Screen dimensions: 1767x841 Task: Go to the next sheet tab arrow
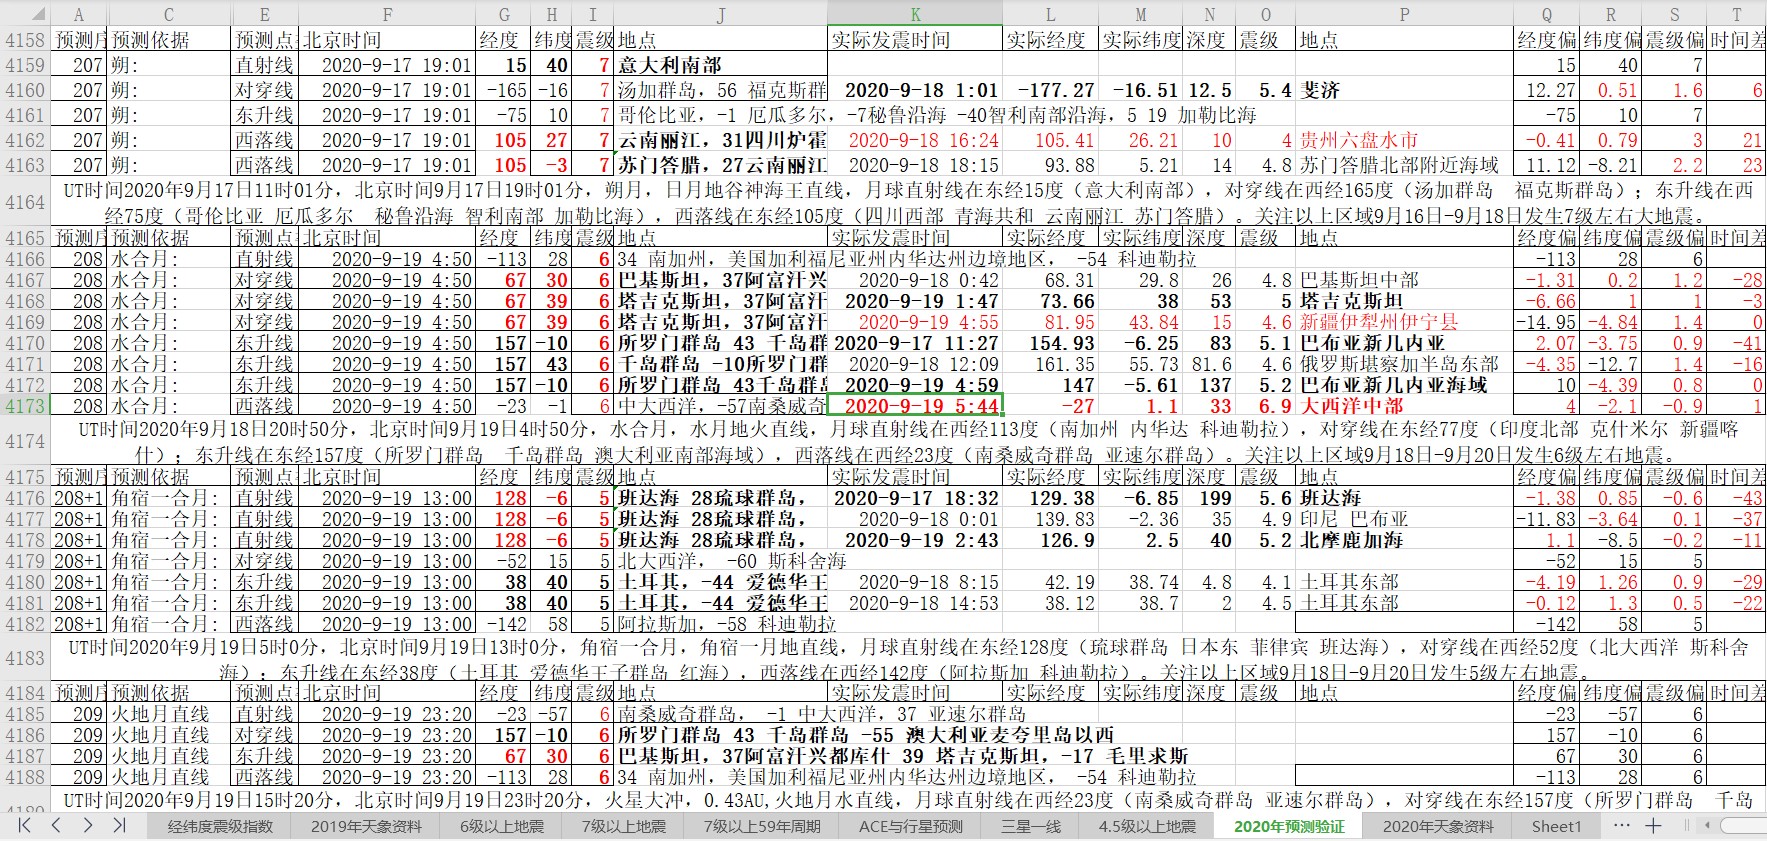point(88,825)
